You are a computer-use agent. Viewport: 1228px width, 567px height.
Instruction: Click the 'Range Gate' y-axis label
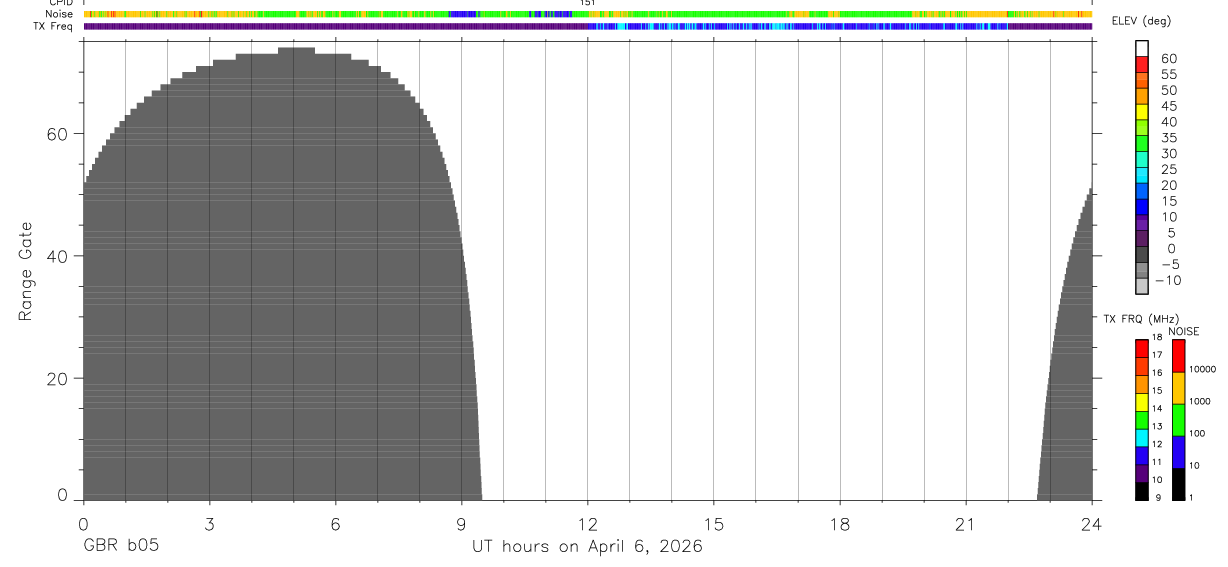(26, 271)
